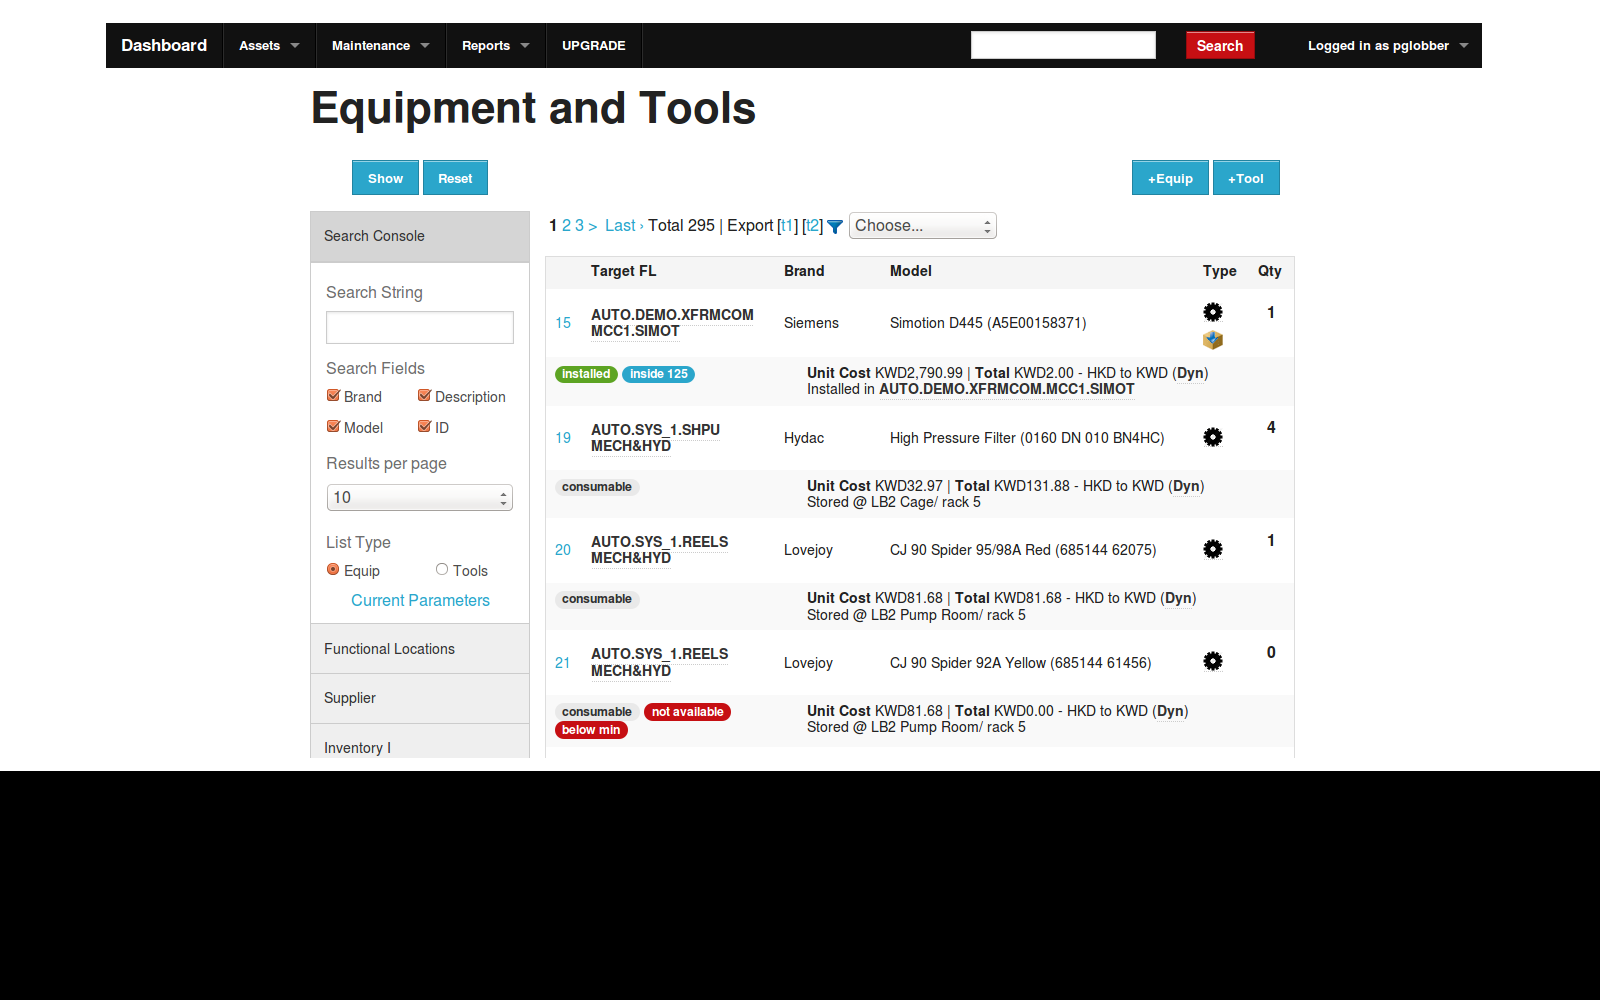Click the Type column header
The width and height of the screenshot is (1600, 1000).
click(x=1219, y=271)
